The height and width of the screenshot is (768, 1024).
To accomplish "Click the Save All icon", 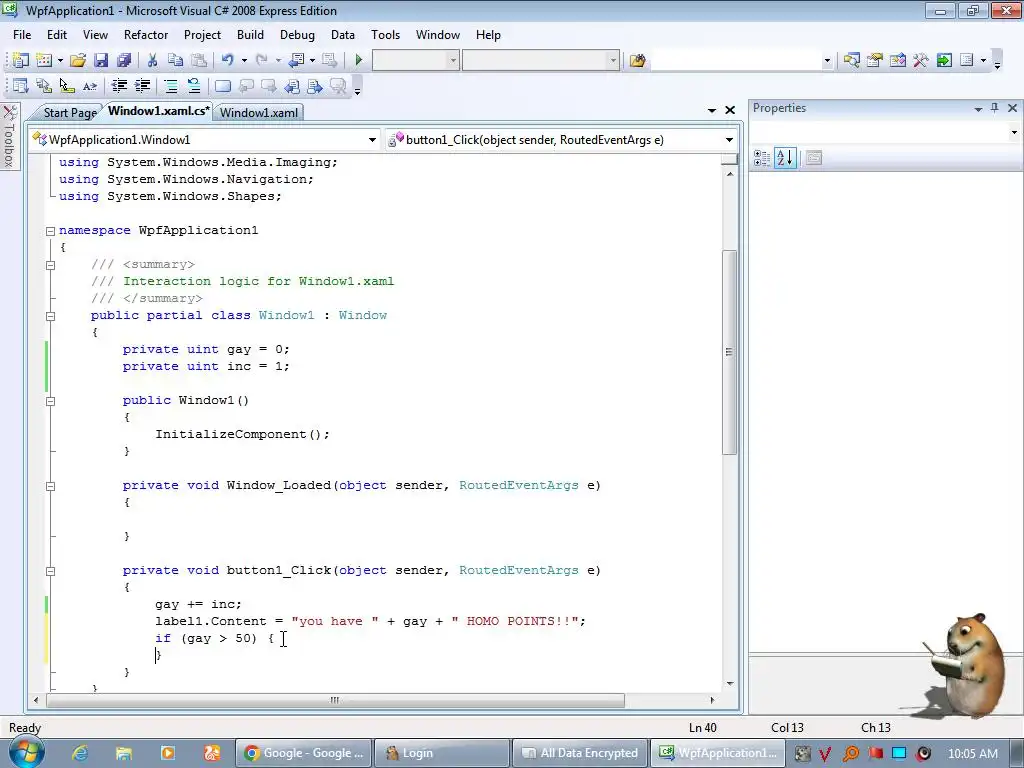I will (123, 60).
